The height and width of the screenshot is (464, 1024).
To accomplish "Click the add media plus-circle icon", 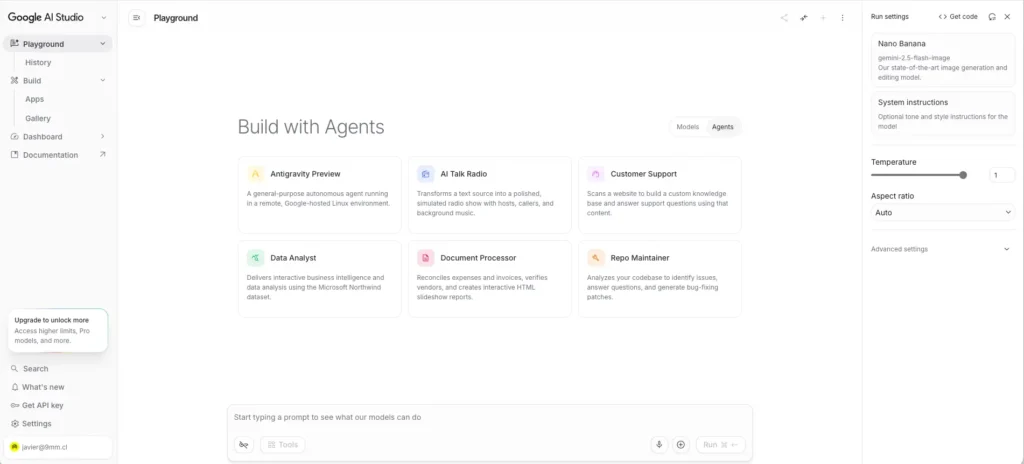I will click(680, 444).
